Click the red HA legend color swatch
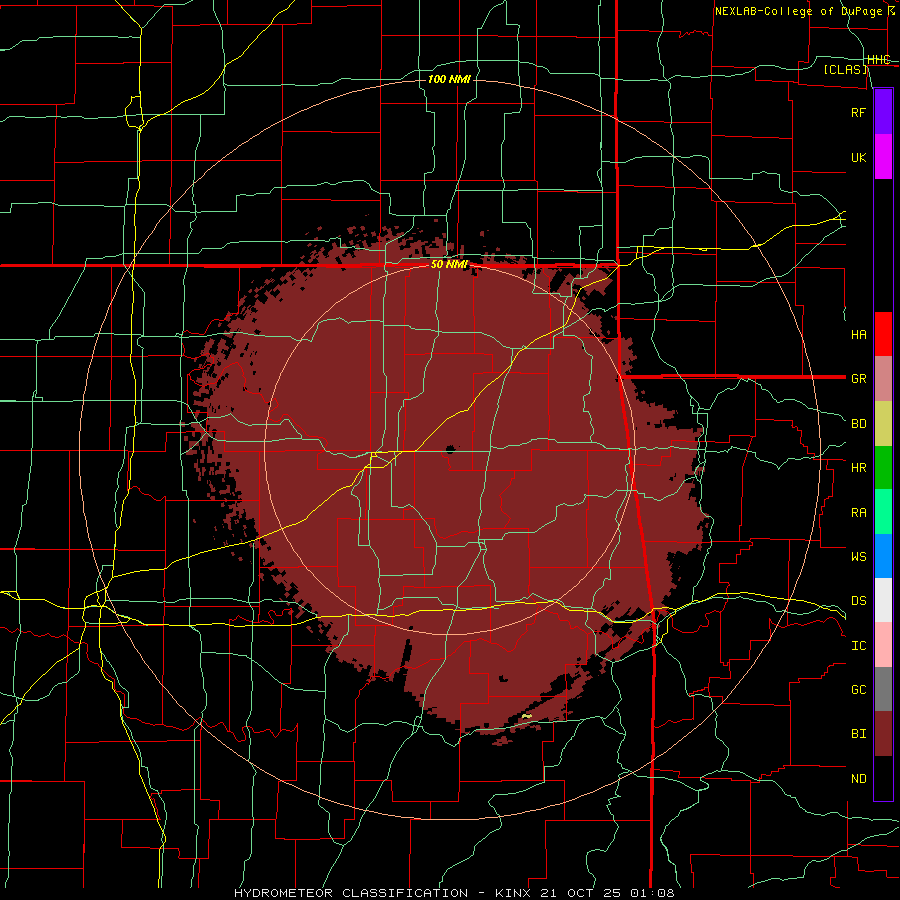The image size is (900, 900). coord(883,334)
